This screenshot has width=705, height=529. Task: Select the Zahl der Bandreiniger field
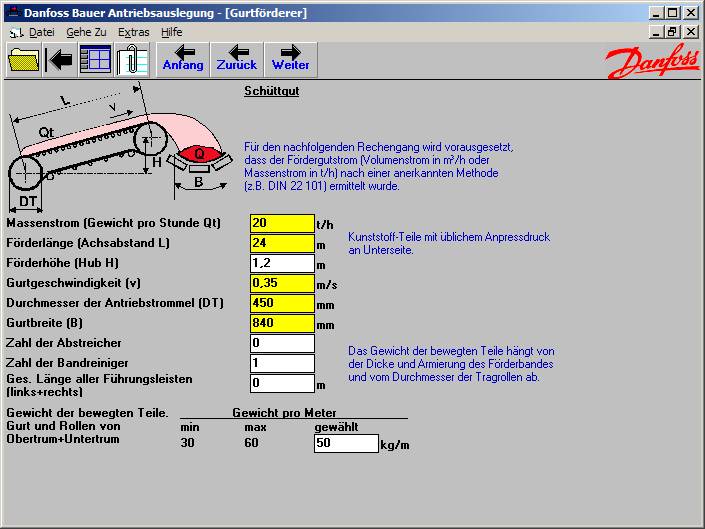click(282, 363)
